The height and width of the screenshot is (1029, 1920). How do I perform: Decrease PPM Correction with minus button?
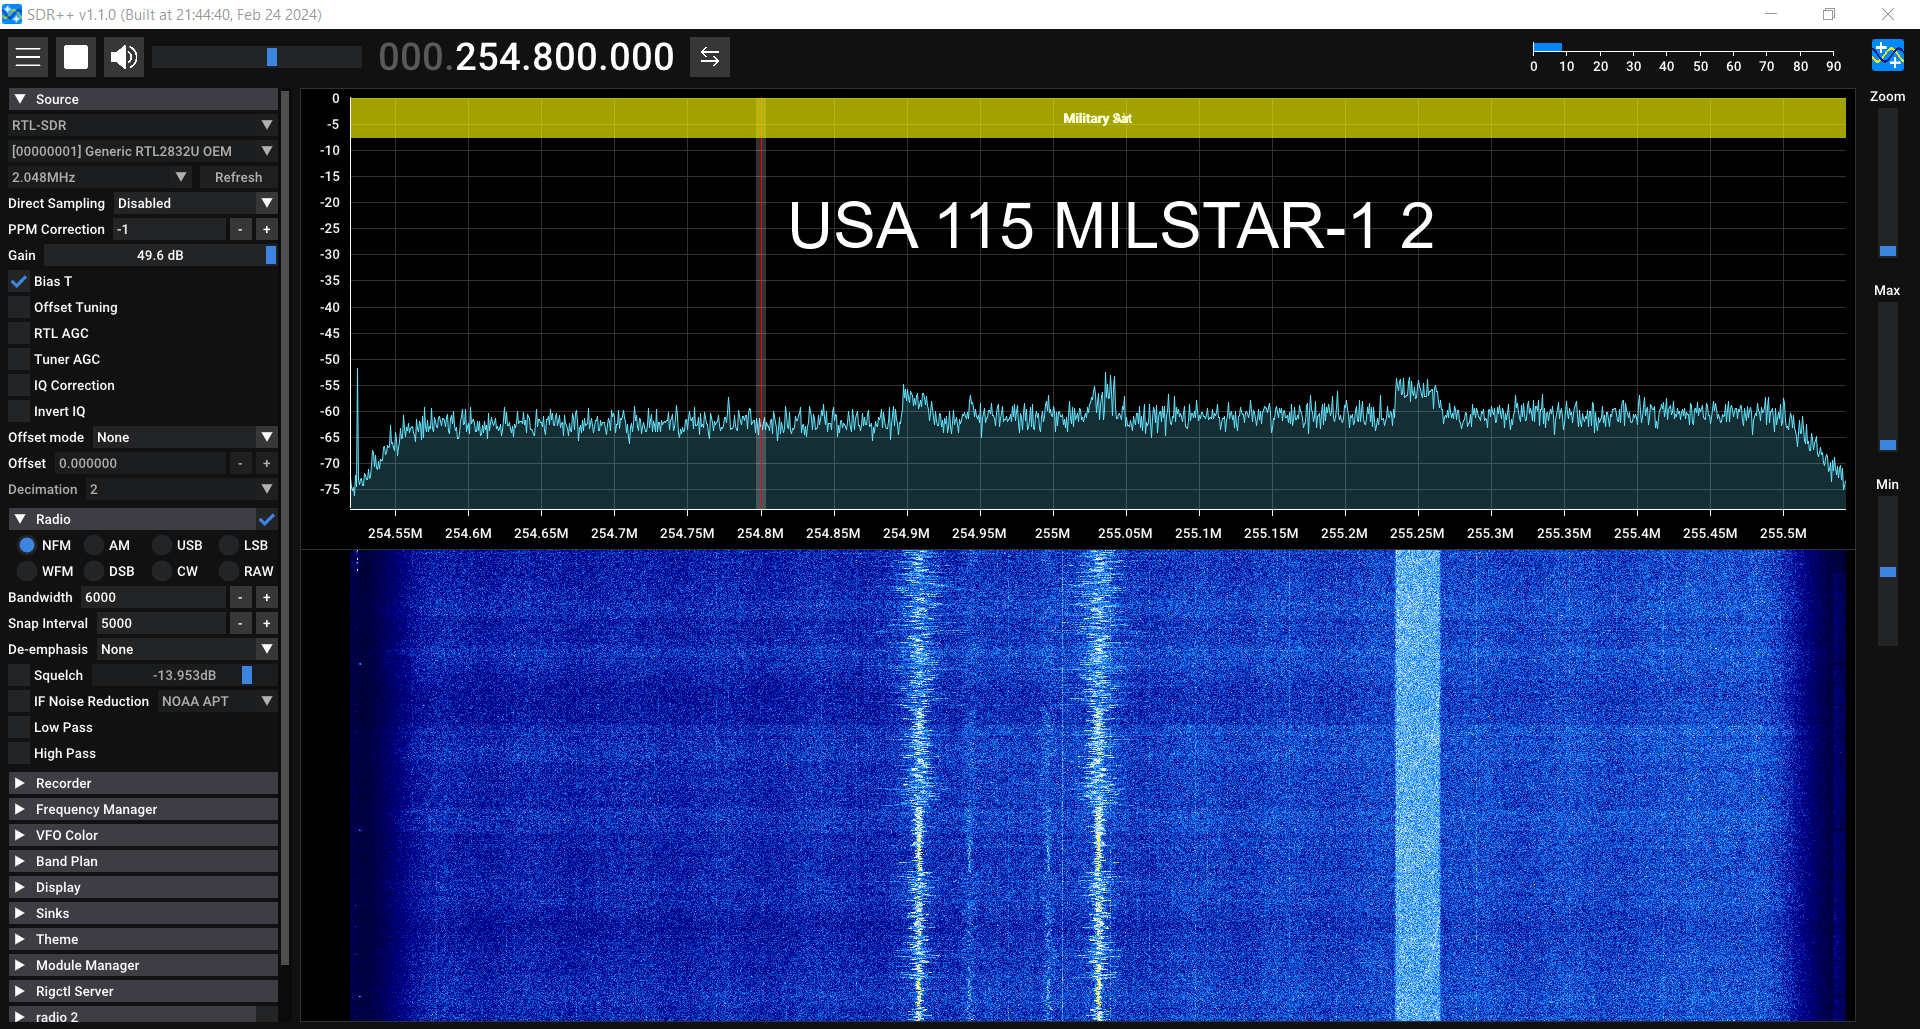click(x=240, y=229)
